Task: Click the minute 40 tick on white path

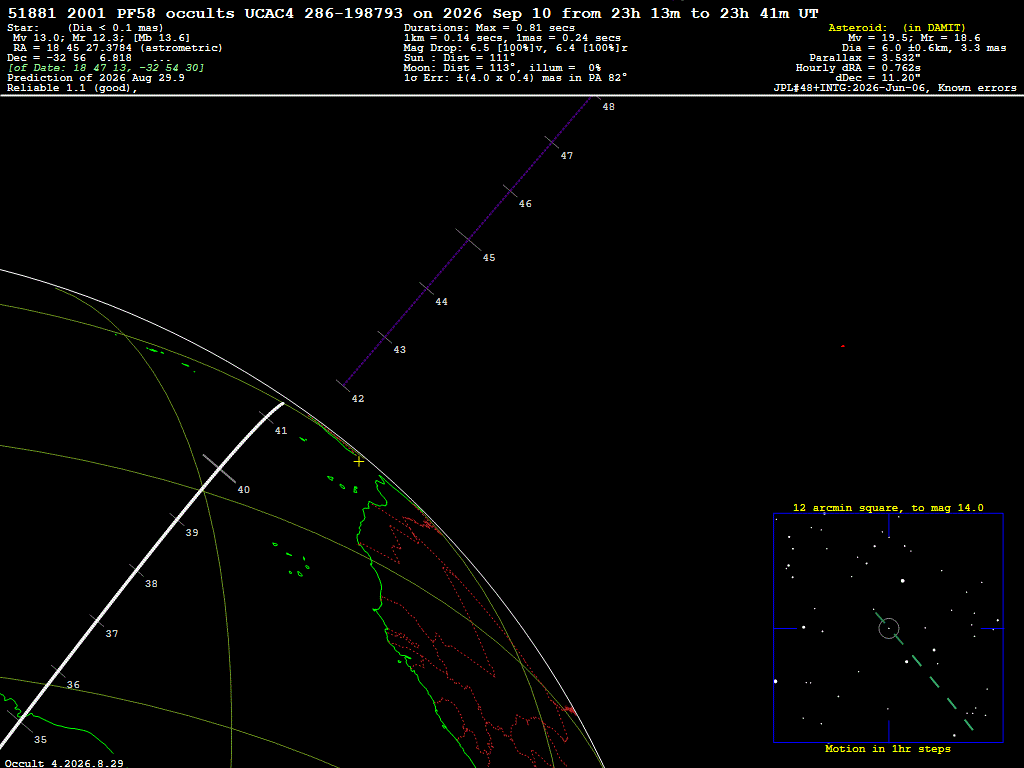Action: pos(219,469)
